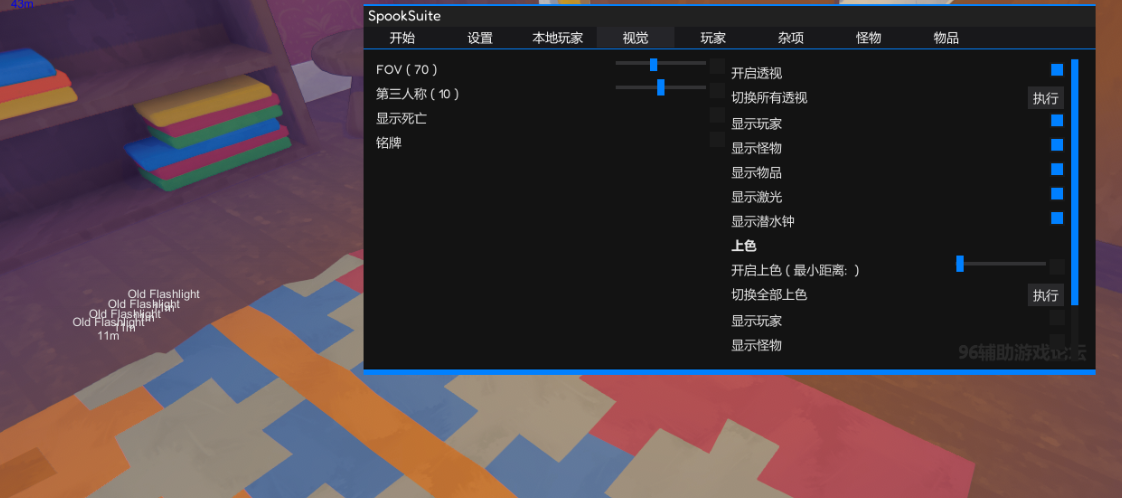Screen dimensions: 1122x498
Task: Disable the 开启透视 checkbox
Action: click(1057, 69)
